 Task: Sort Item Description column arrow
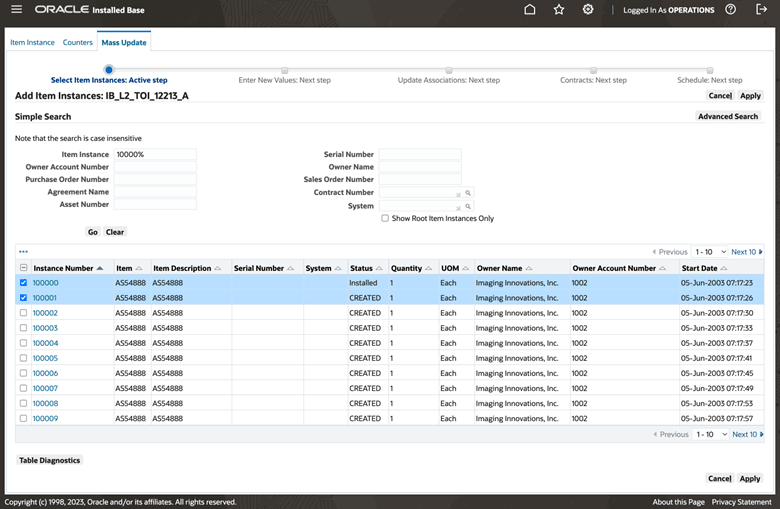click(217, 268)
